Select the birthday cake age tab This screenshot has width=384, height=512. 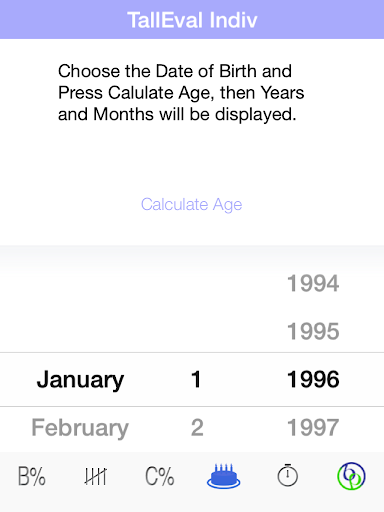[x=224, y=476]
